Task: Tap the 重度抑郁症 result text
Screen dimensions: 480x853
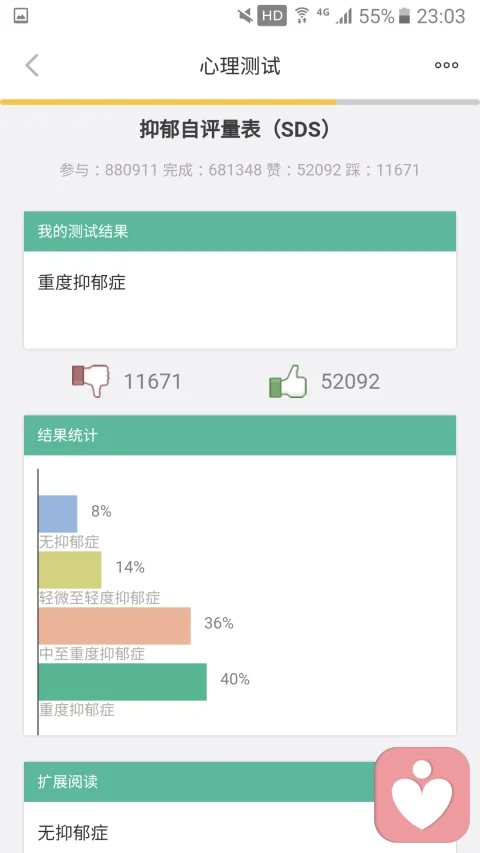Action: [82, 282]
